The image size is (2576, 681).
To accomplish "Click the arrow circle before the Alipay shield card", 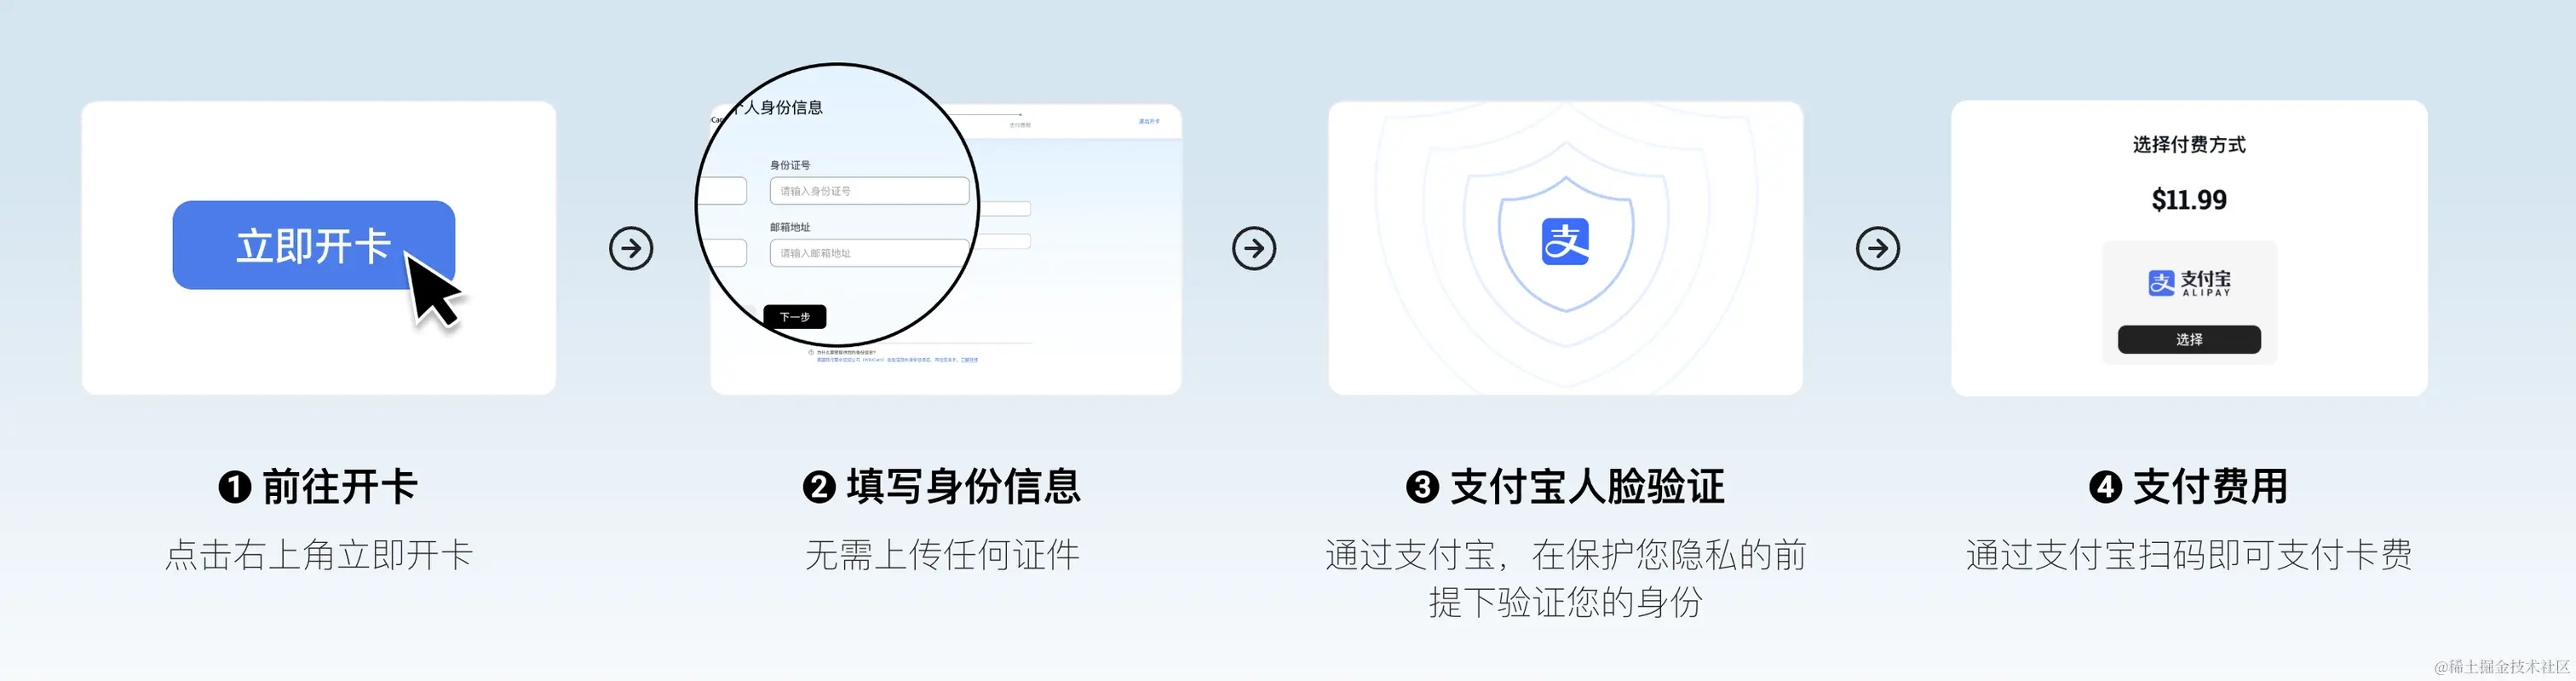I will tap(1254, 248).
